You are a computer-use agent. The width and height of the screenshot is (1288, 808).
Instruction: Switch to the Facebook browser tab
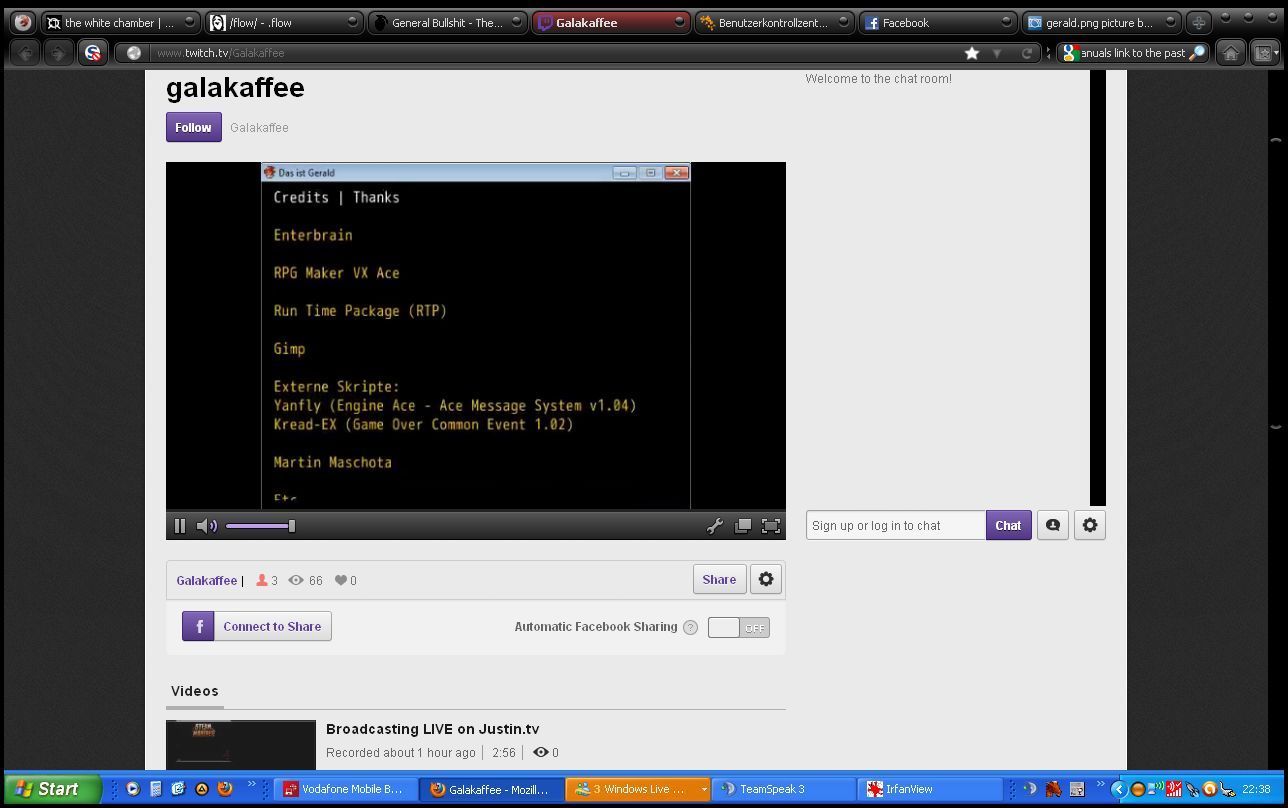click(x=937, y=22)
